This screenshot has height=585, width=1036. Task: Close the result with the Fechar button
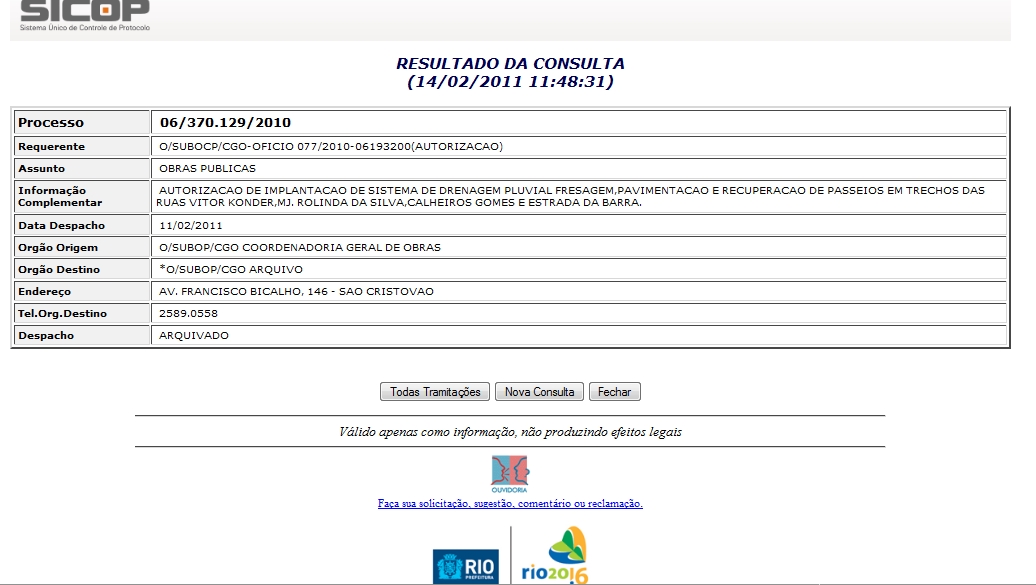coord(614,392)
